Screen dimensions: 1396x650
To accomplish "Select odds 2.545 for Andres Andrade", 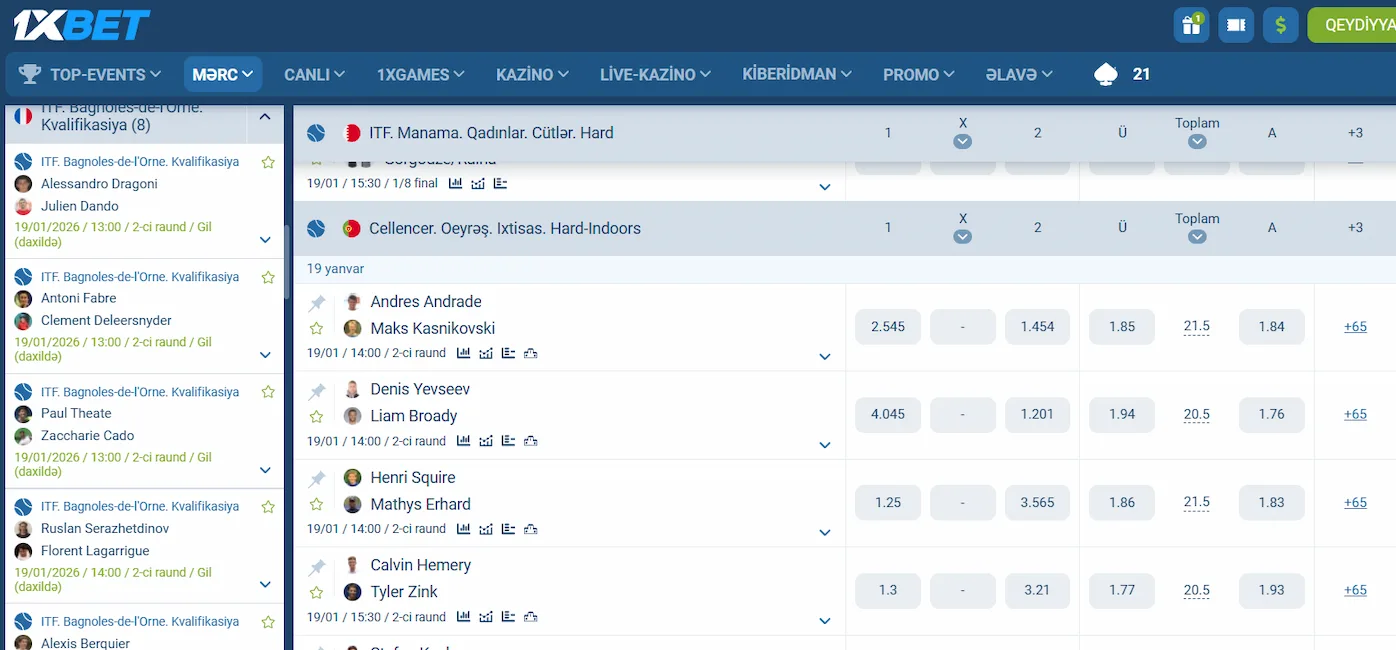I will (887, 326).
